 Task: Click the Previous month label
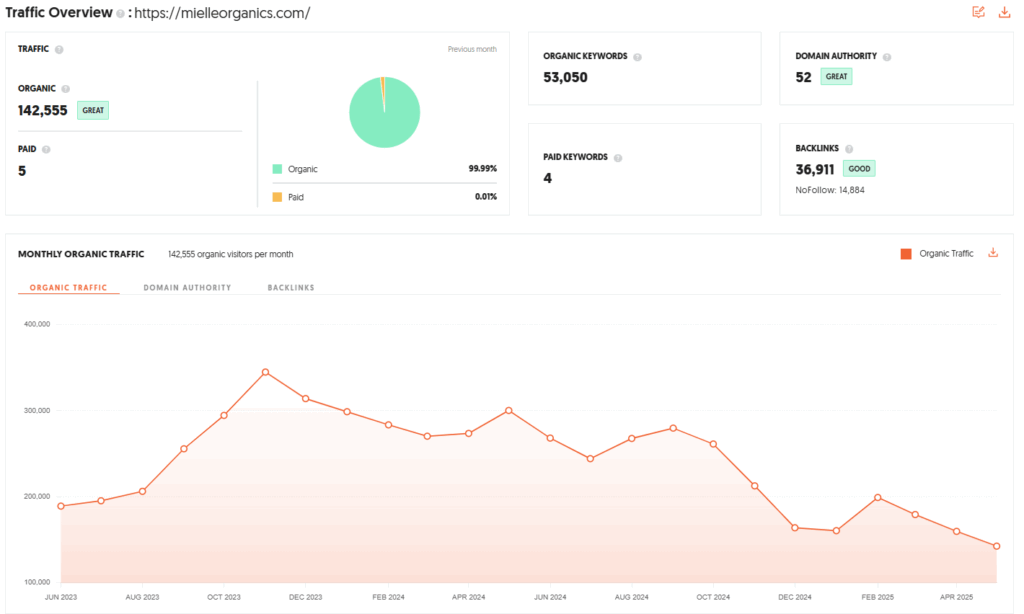(472, 49)
